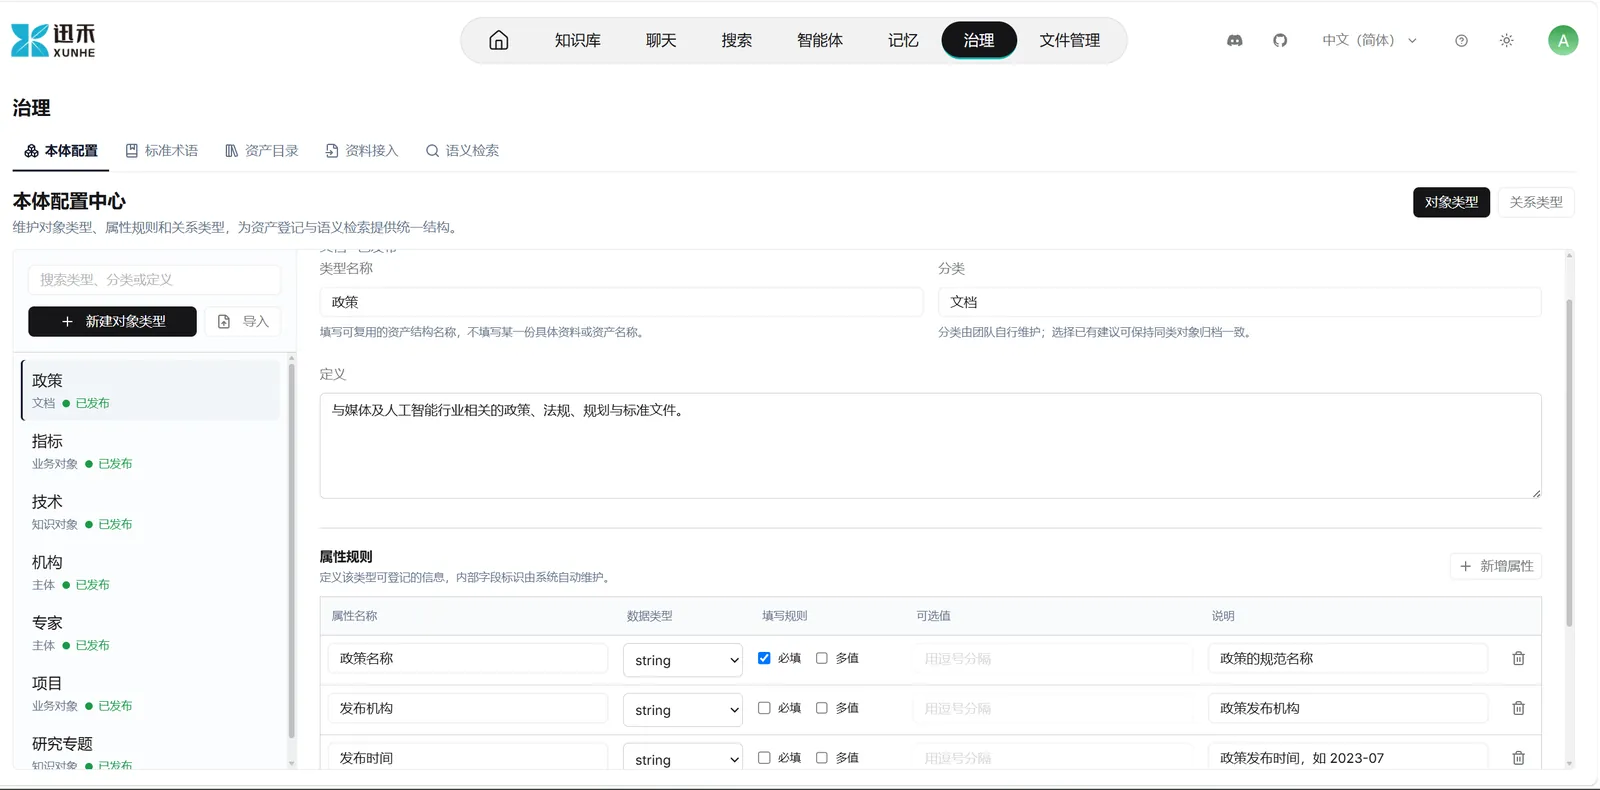
Task: Open data type dropdown for 发布时间
Action: pos(683,759)
